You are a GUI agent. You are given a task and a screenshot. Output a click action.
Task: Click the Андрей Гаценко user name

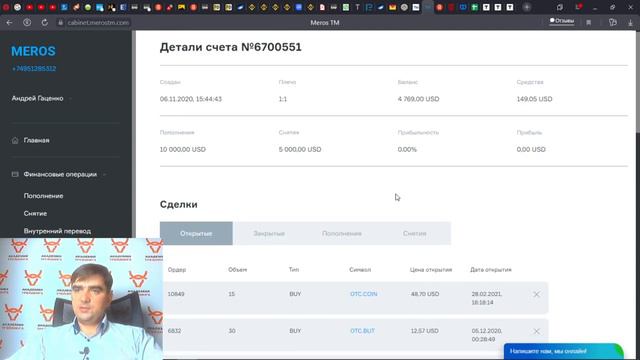[x=38, y=98]
